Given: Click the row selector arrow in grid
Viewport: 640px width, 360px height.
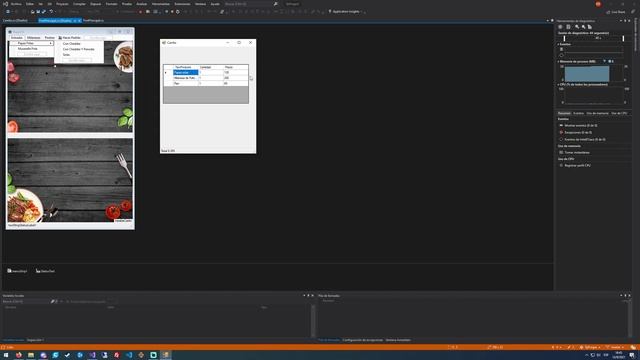Looking at the screenshot, I should point(166,73).
